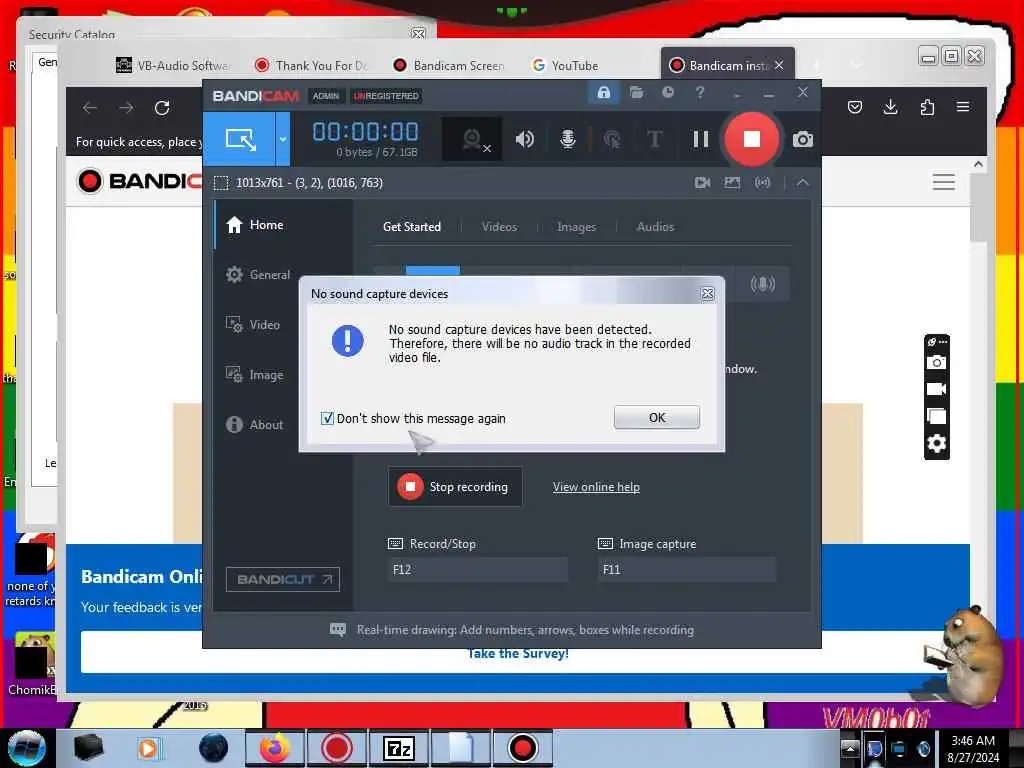Open the Windows Start menu orb
Viewport: 1024px width, 768px height.
coord(26,748)
